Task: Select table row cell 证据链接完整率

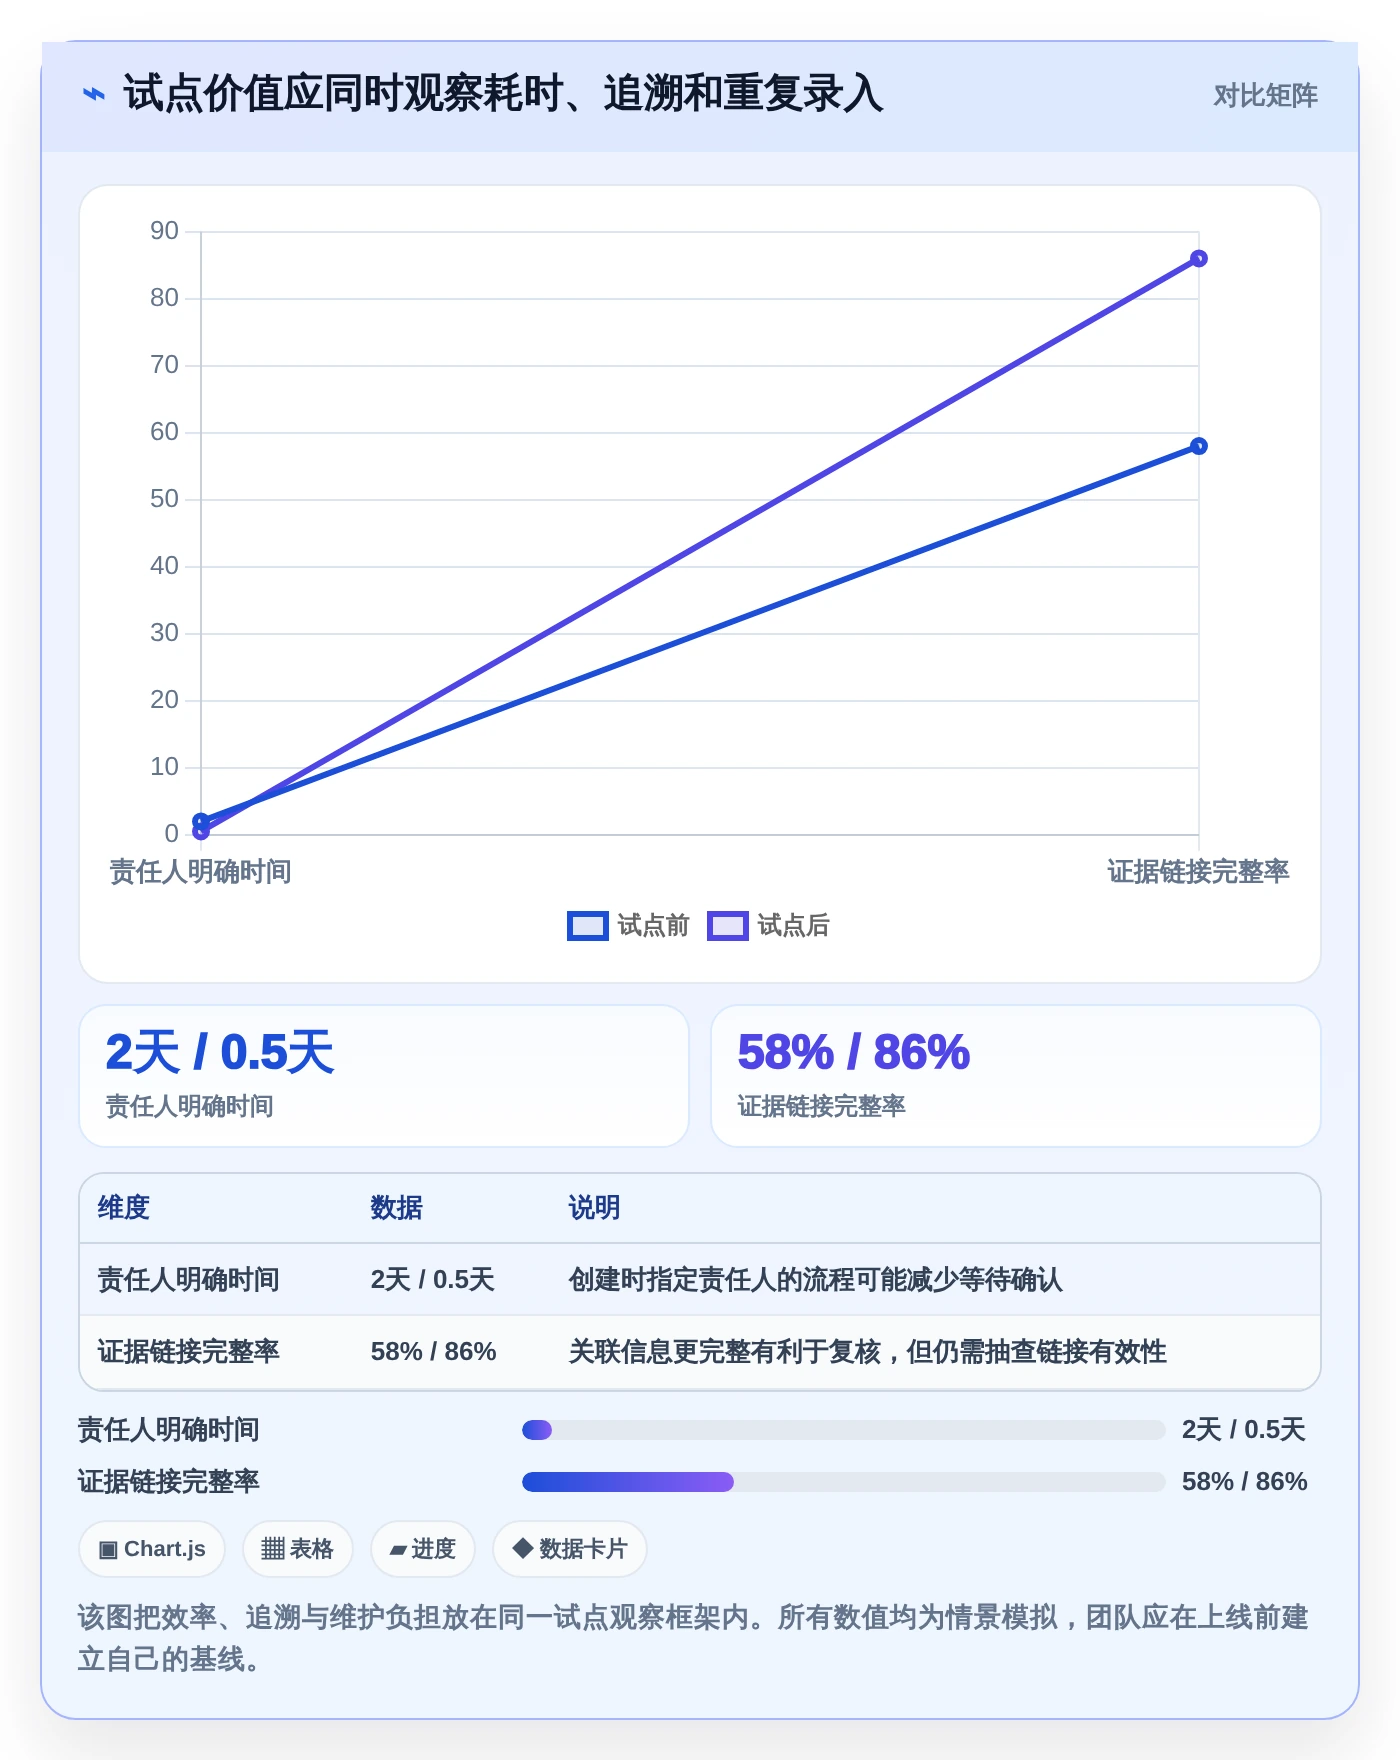Action: click(x=188, y=1352)
